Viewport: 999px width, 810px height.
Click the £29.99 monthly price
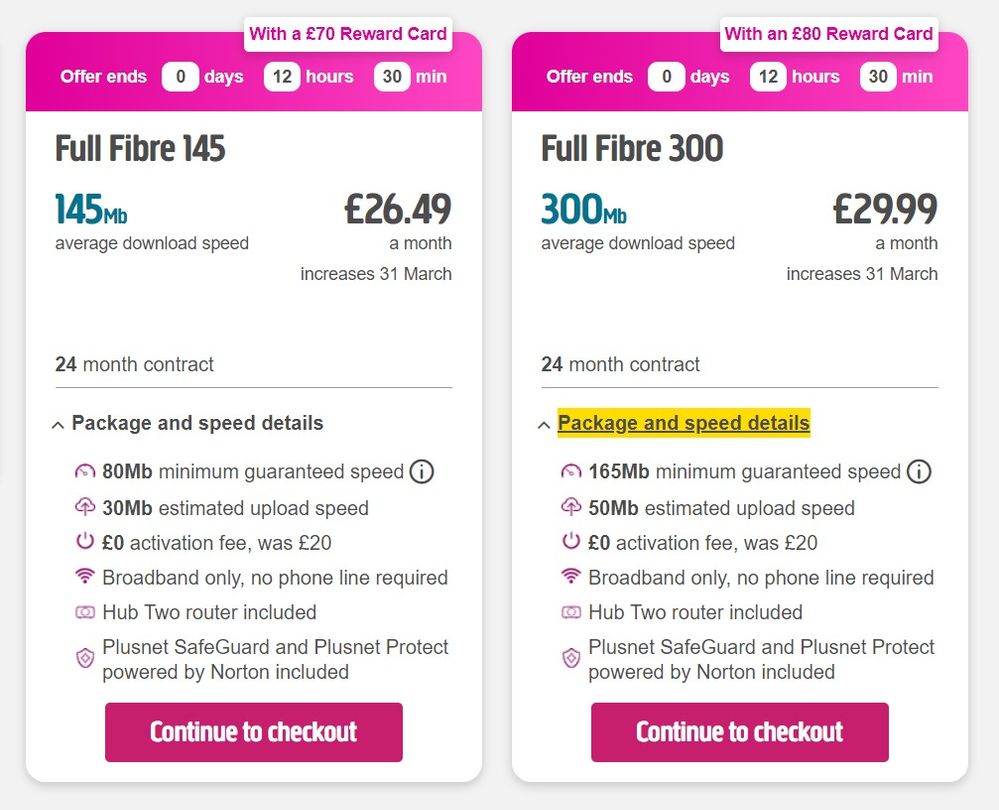click(x=885, y=209)
